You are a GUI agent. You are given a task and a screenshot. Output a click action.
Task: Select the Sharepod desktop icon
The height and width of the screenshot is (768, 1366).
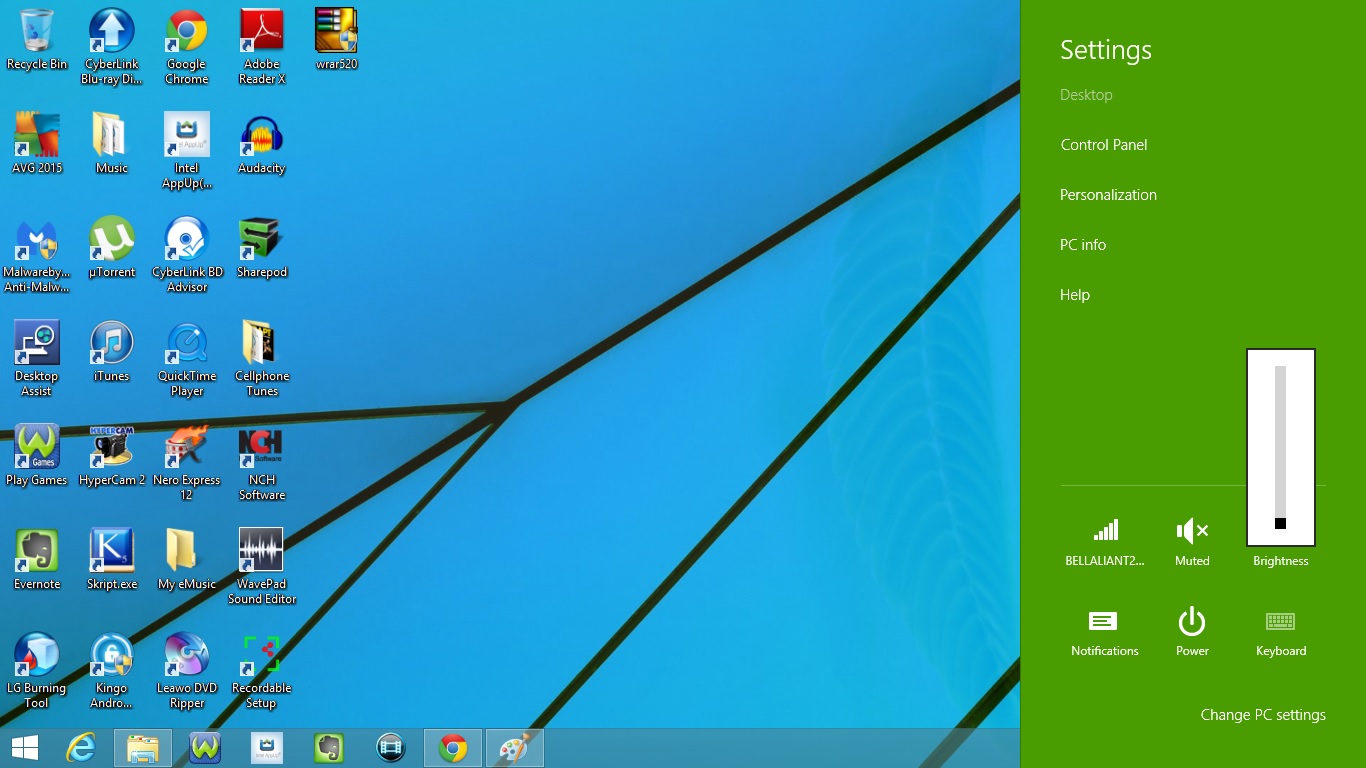point(262,248)
